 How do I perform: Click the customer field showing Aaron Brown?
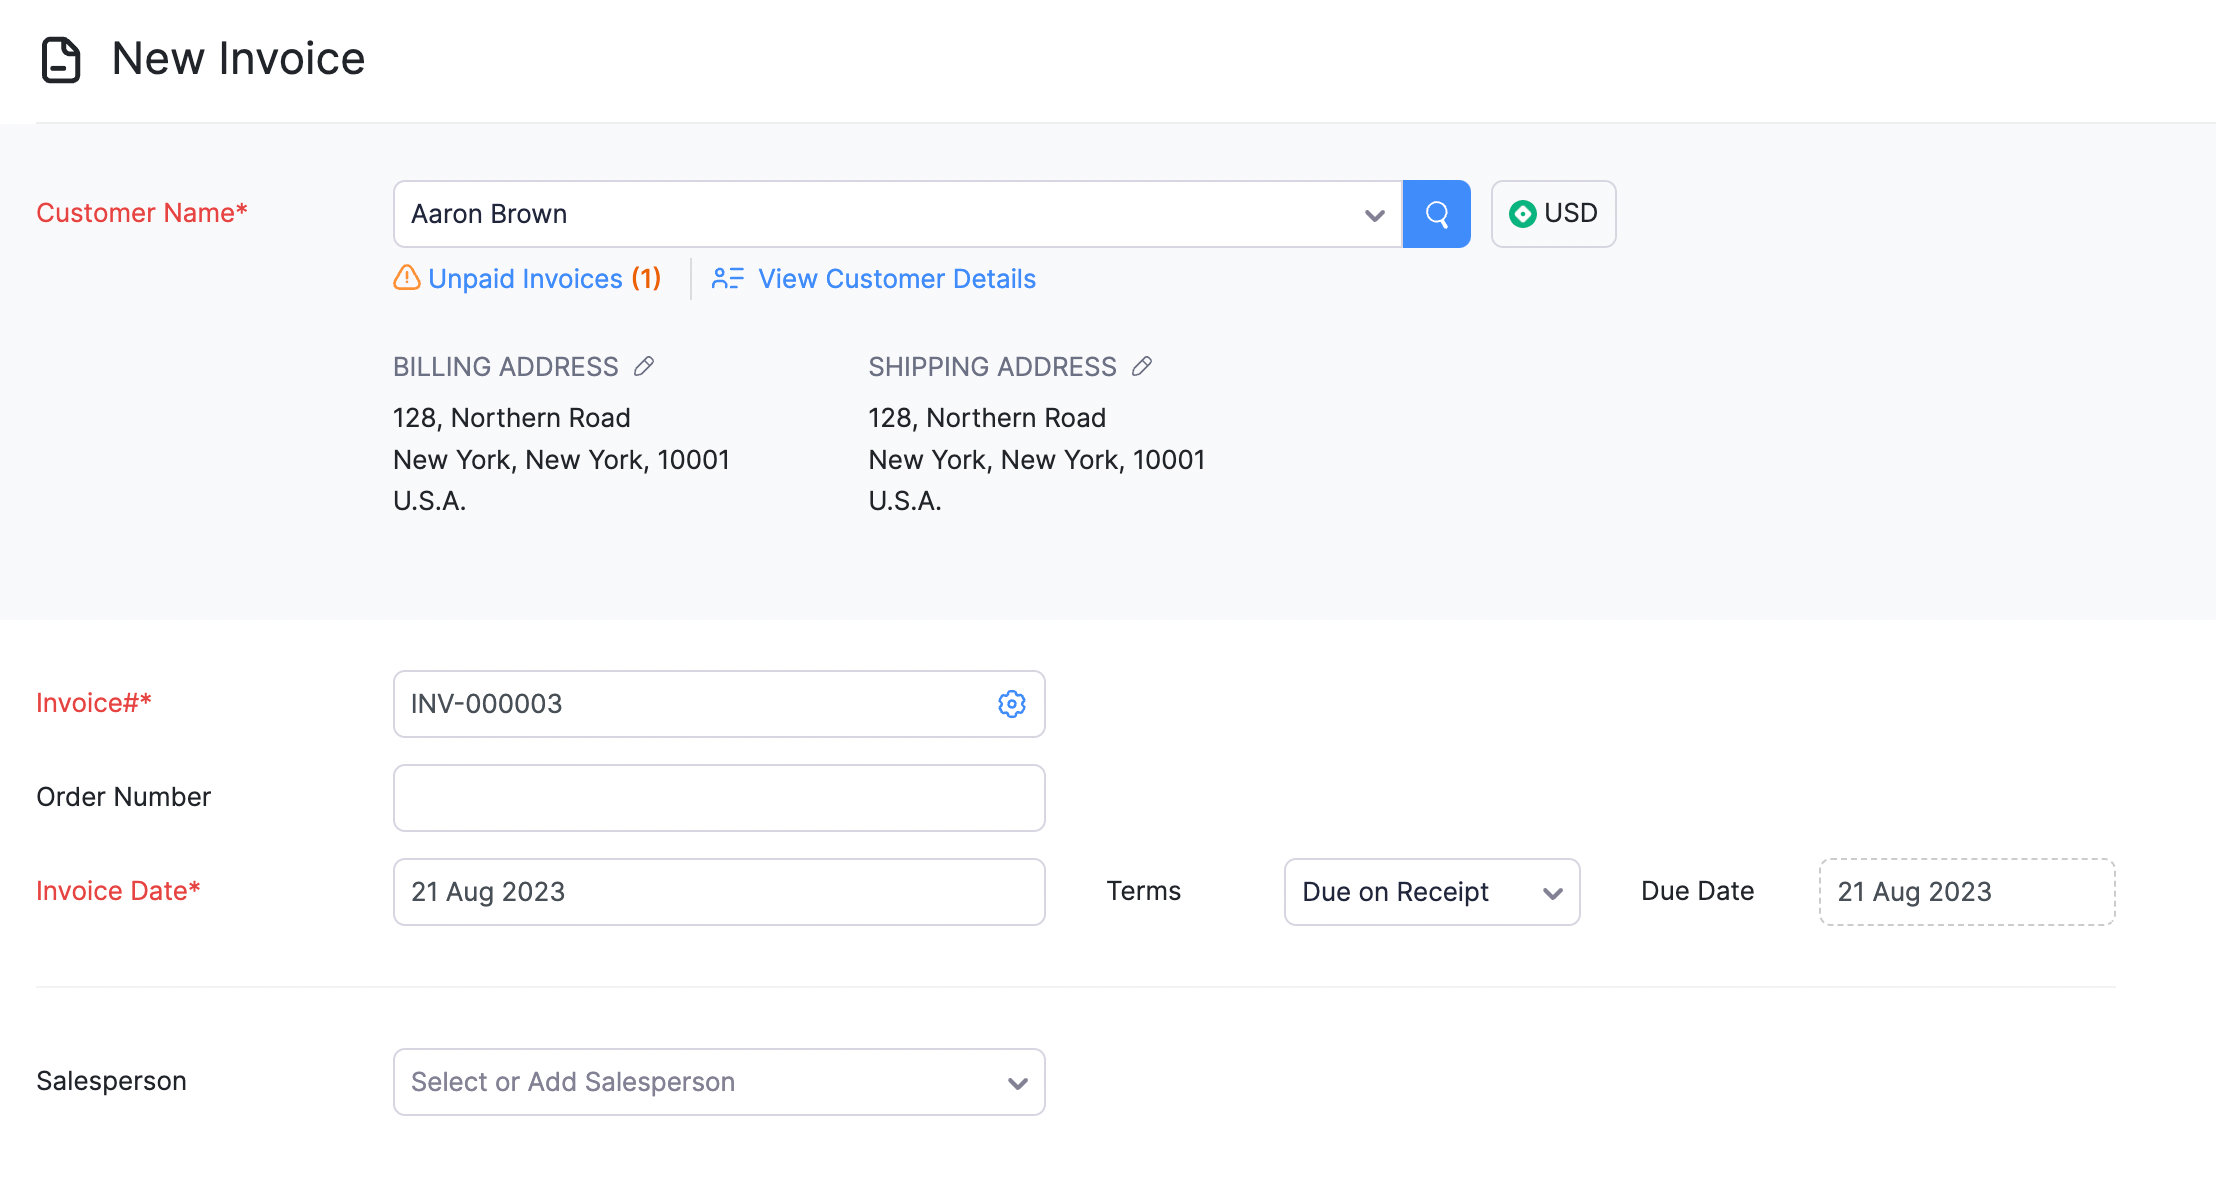click(800, 213)
